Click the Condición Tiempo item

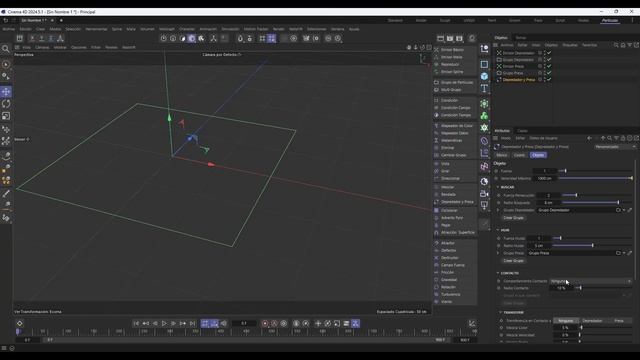(x=456, y=115)
